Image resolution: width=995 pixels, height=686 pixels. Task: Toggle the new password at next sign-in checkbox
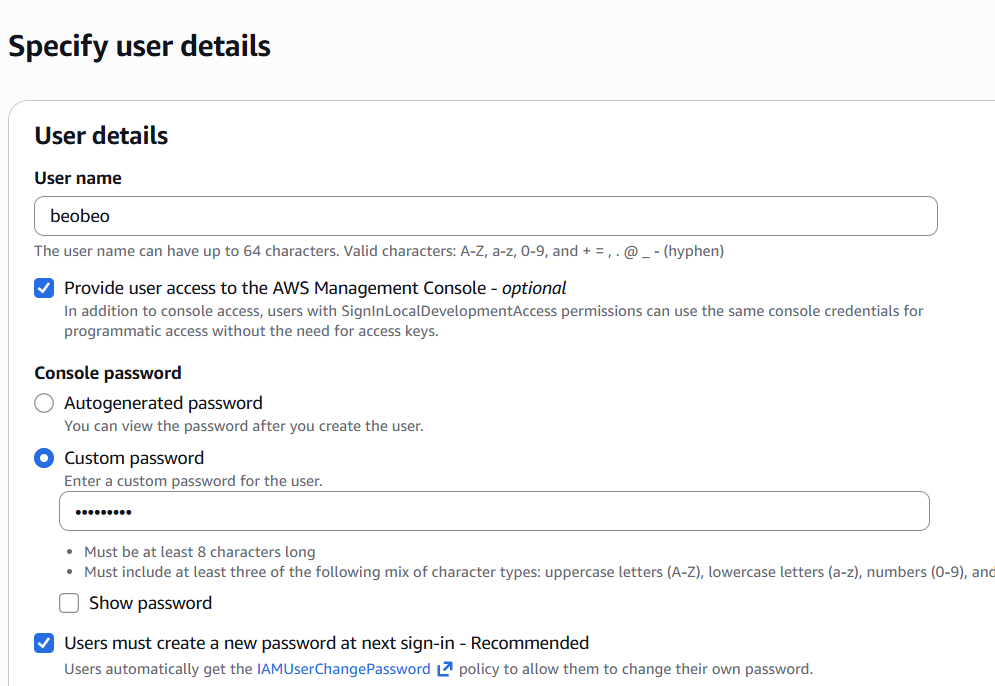pos(44,643)
